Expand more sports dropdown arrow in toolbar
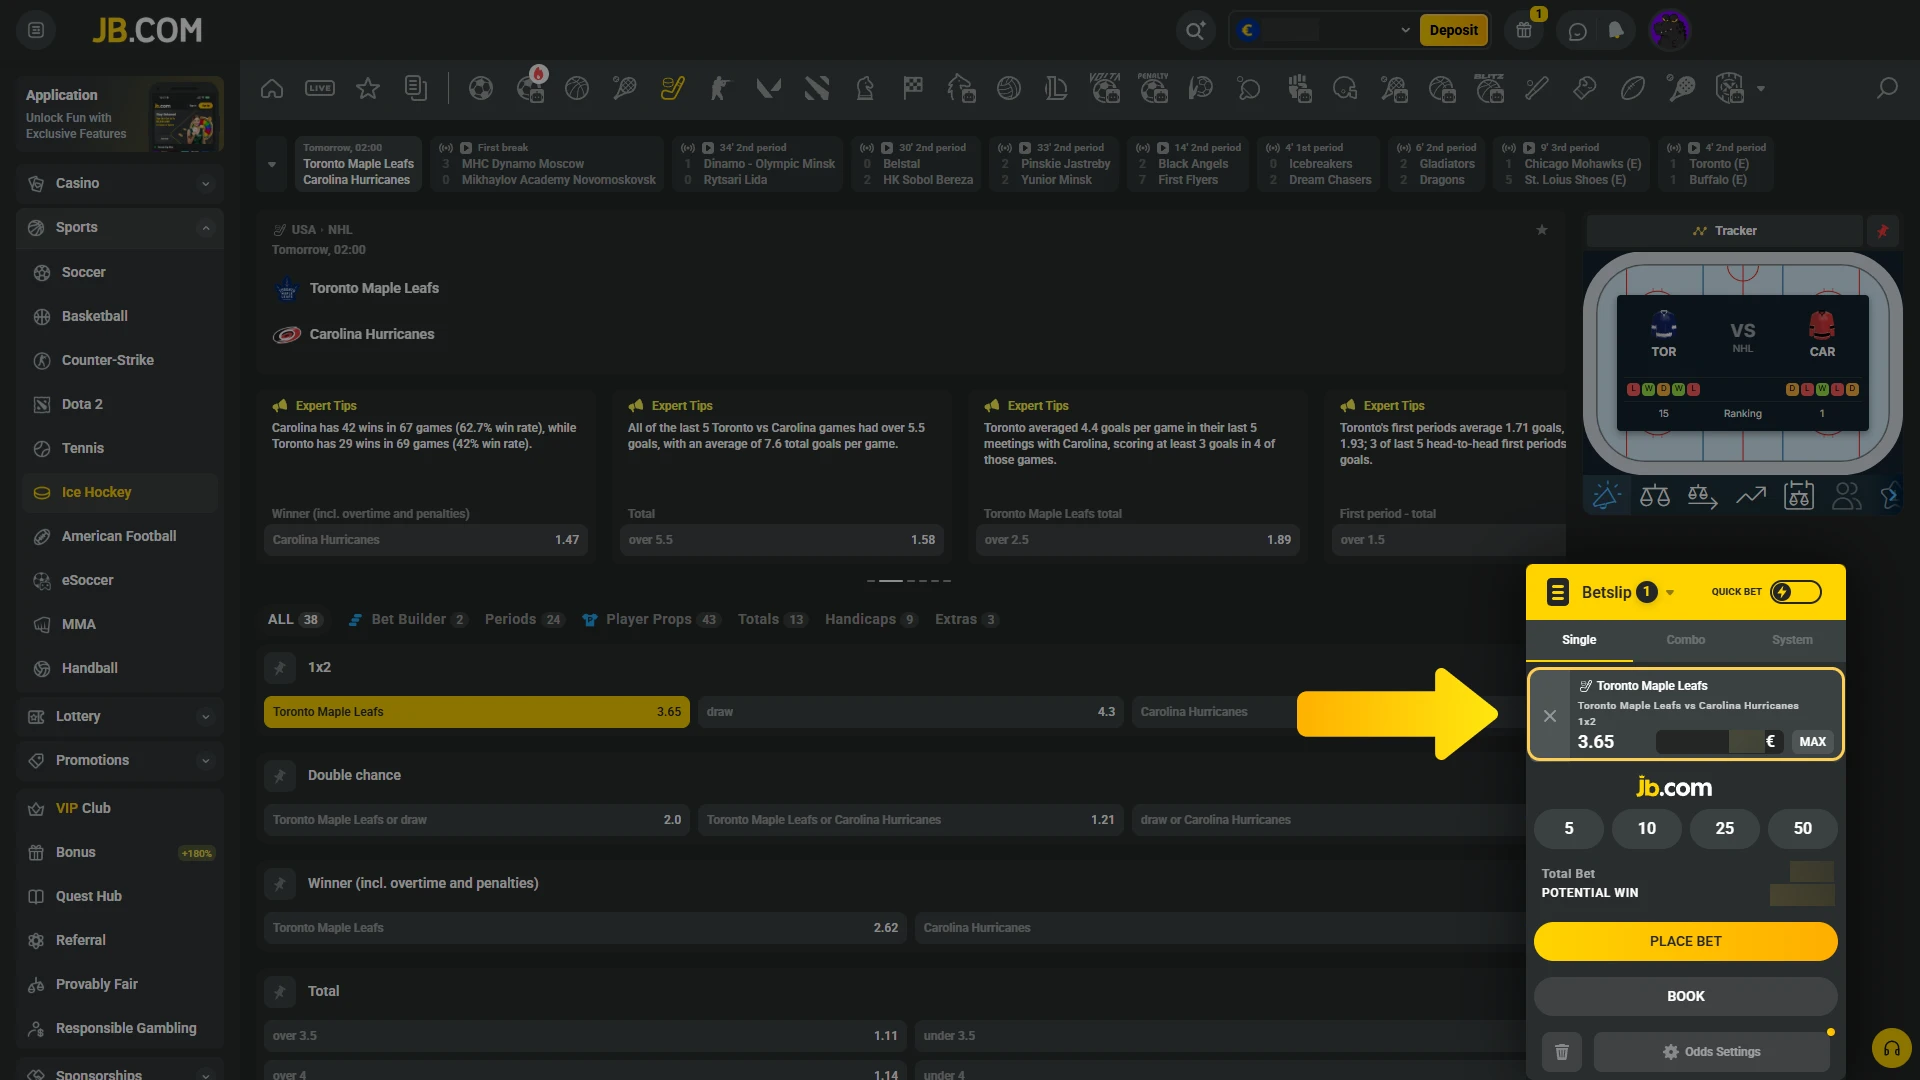Screen dimensions: 1920x1080 click(1761, 88)
